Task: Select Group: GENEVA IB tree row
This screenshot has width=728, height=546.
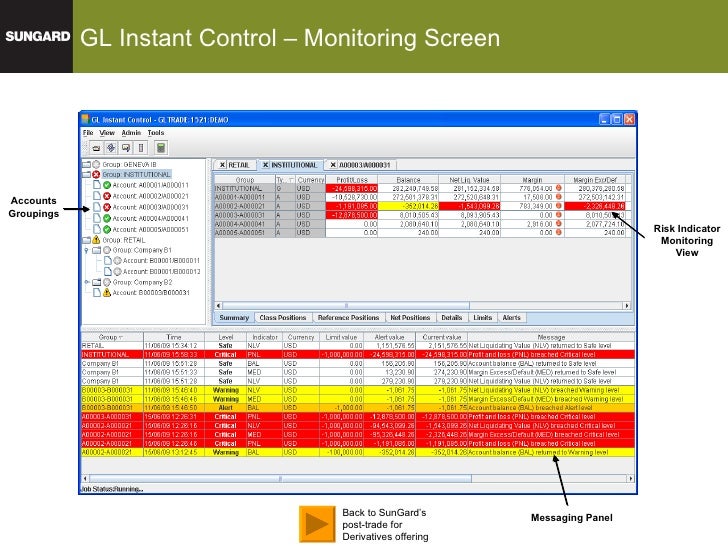Action: click(129, 164)
